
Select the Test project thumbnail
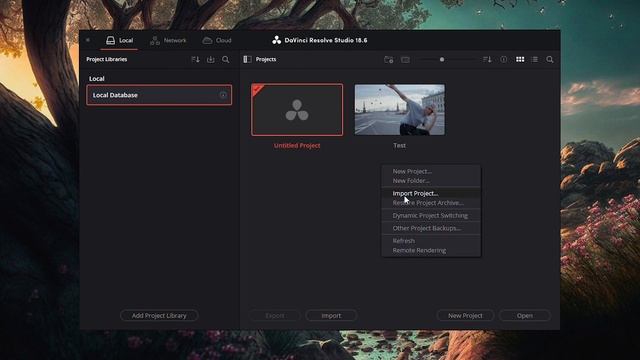400,110
